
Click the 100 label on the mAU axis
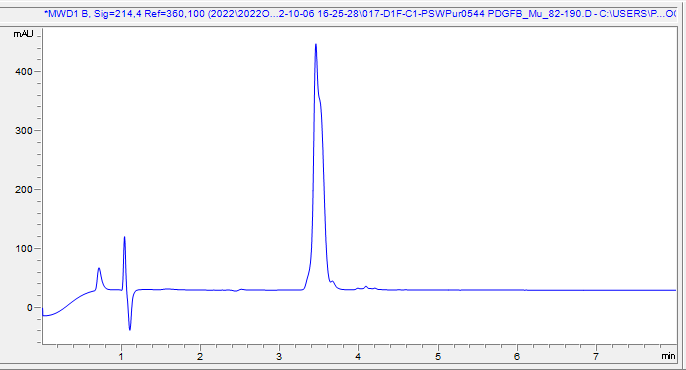click(24, 249)
